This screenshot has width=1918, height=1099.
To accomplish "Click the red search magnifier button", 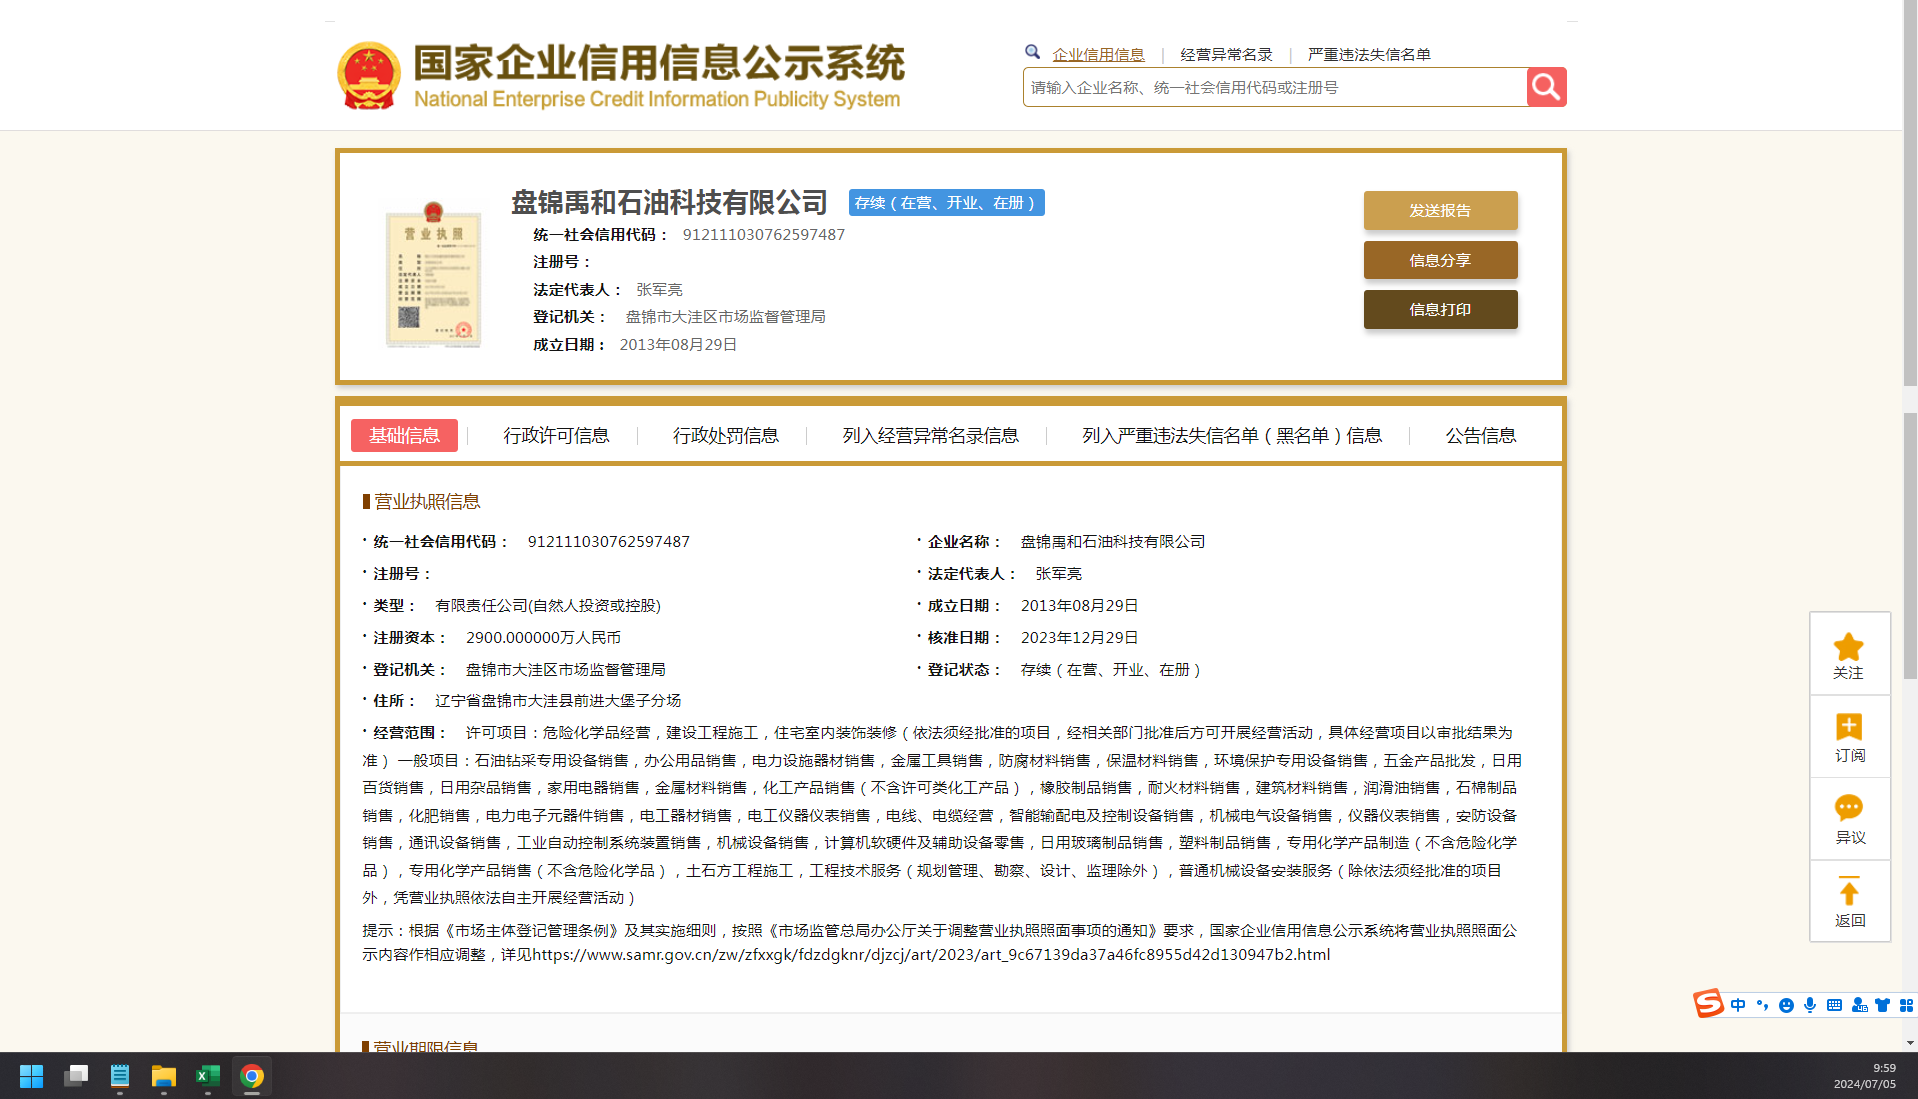I will 1546,87.
